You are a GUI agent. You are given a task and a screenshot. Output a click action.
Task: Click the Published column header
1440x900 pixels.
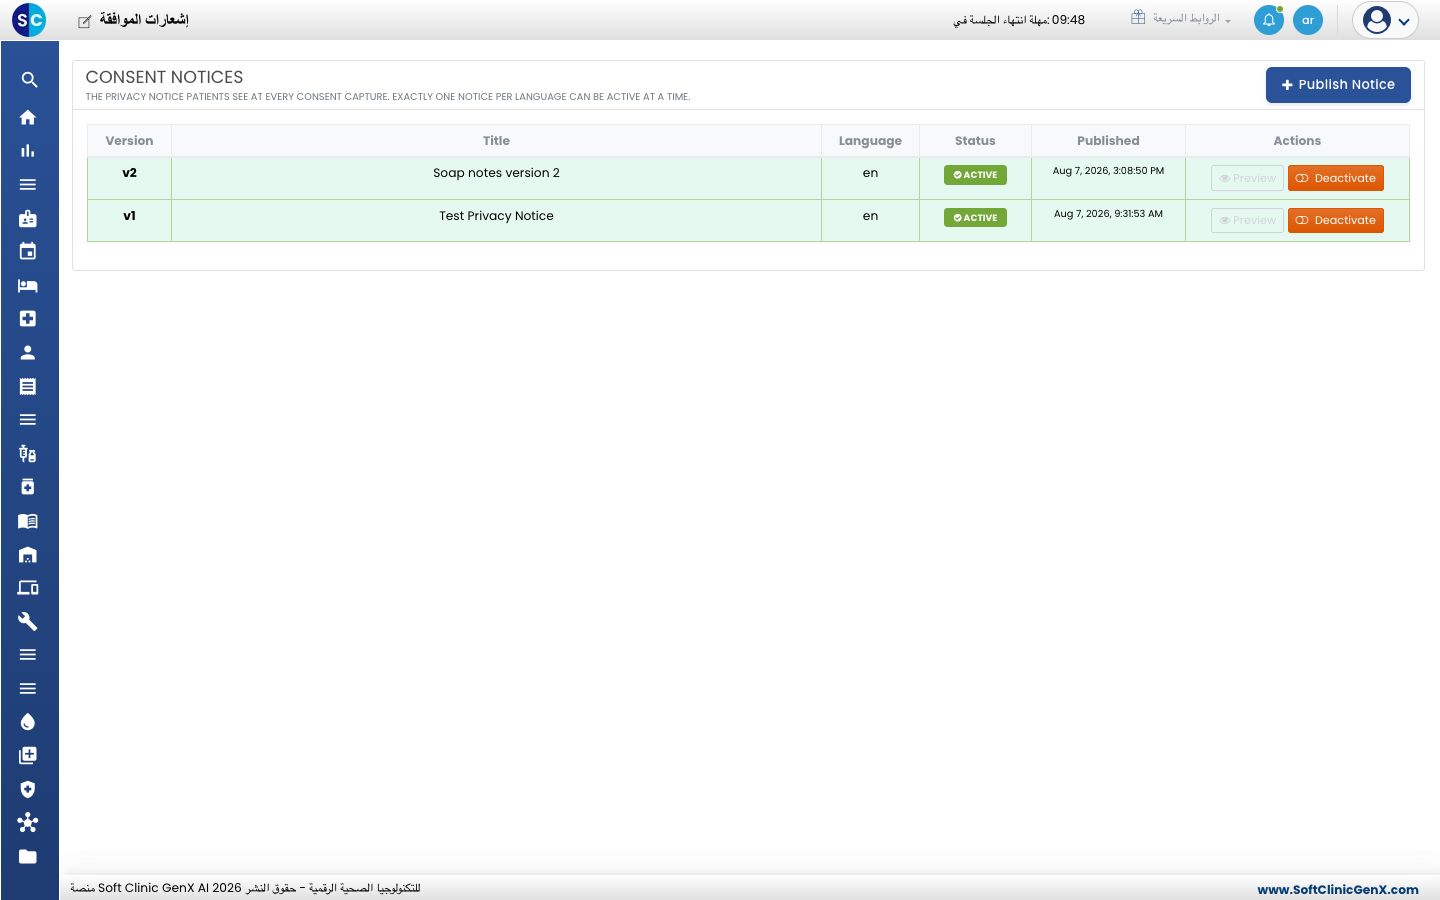point(1108,141)
